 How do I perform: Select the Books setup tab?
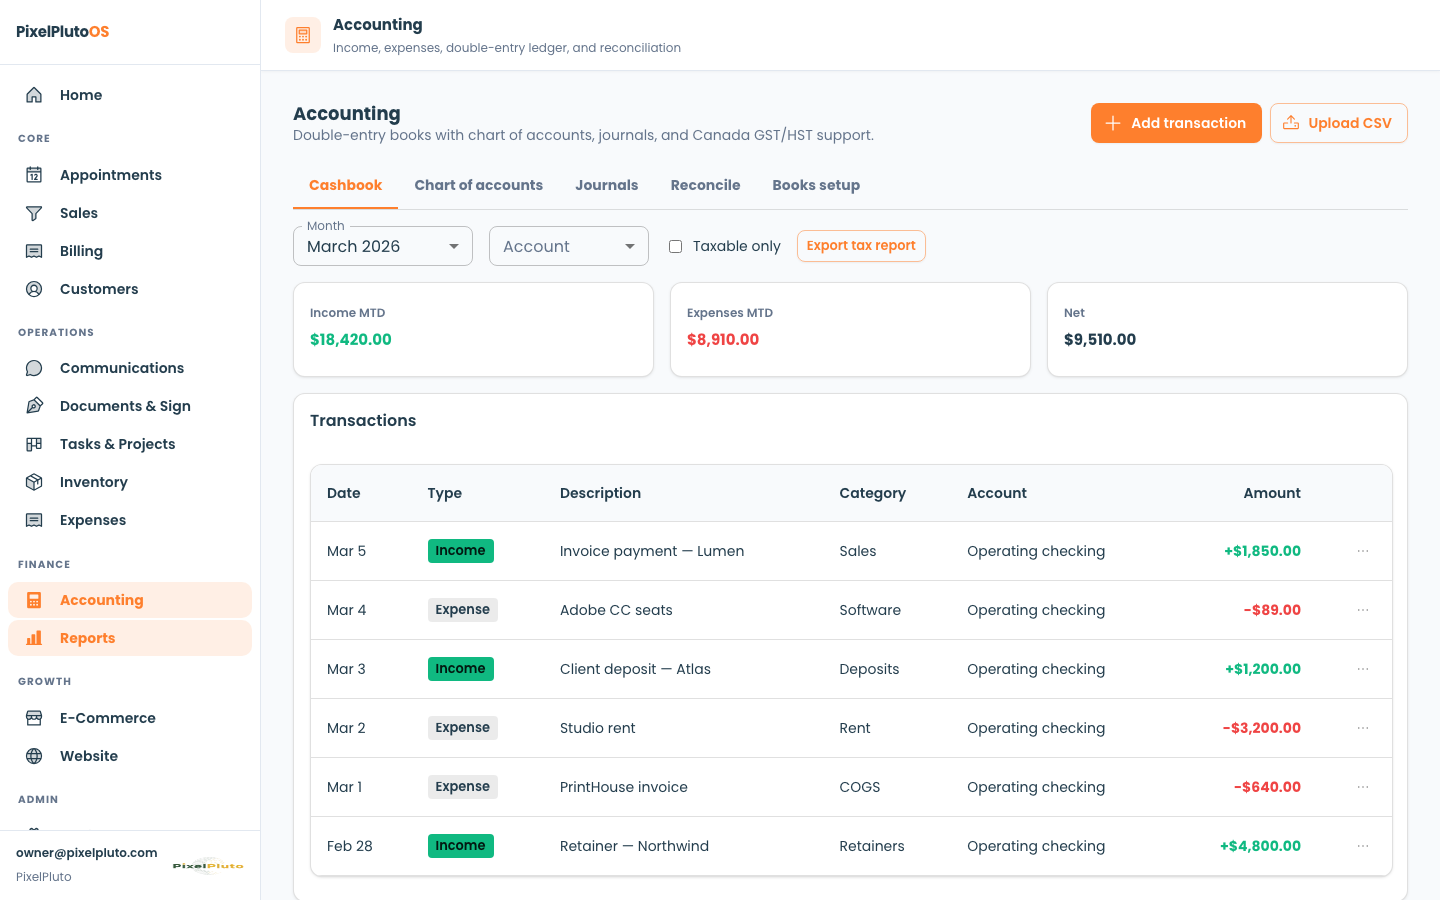816,185
